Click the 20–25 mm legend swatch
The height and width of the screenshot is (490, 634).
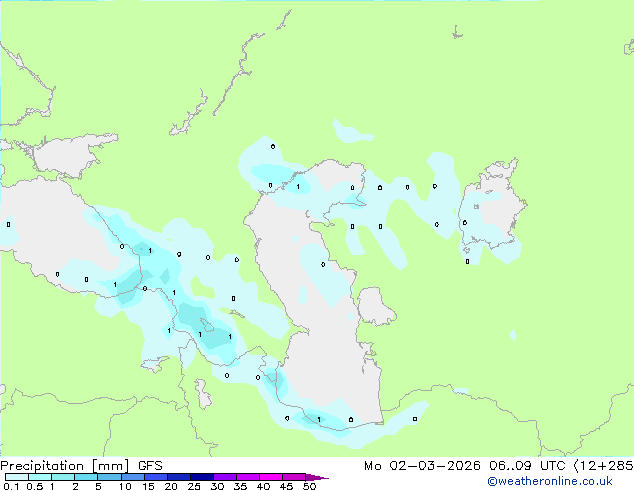[x=178, y=477]
